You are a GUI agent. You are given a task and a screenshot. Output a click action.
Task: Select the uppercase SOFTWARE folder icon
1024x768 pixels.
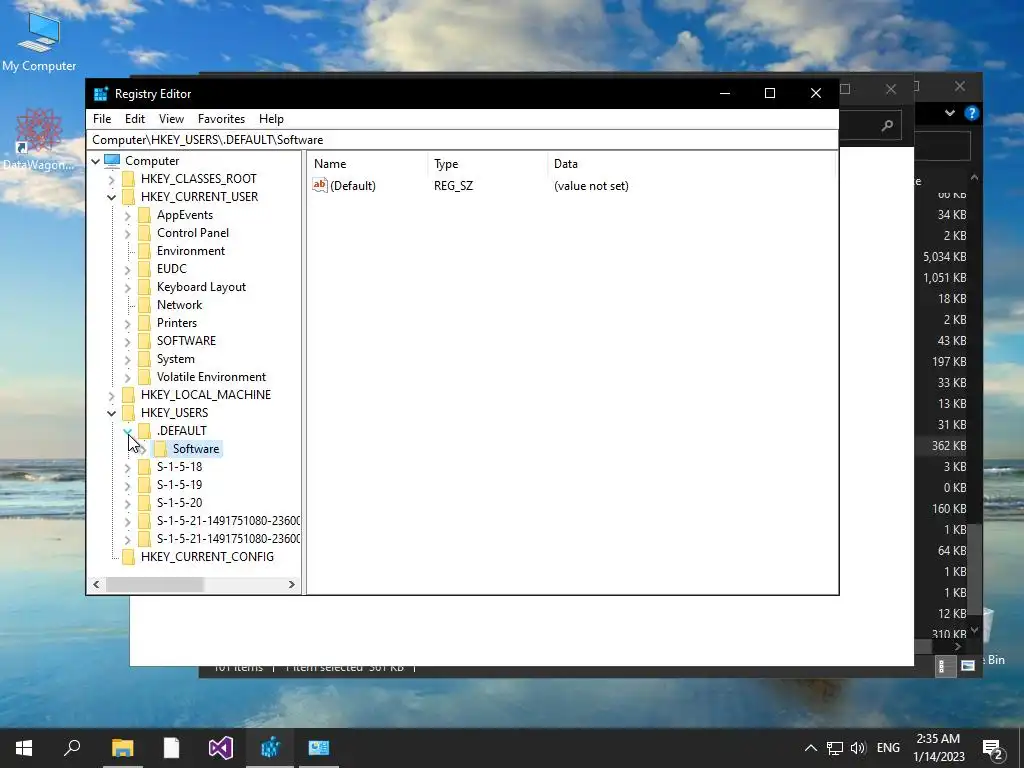144,341
